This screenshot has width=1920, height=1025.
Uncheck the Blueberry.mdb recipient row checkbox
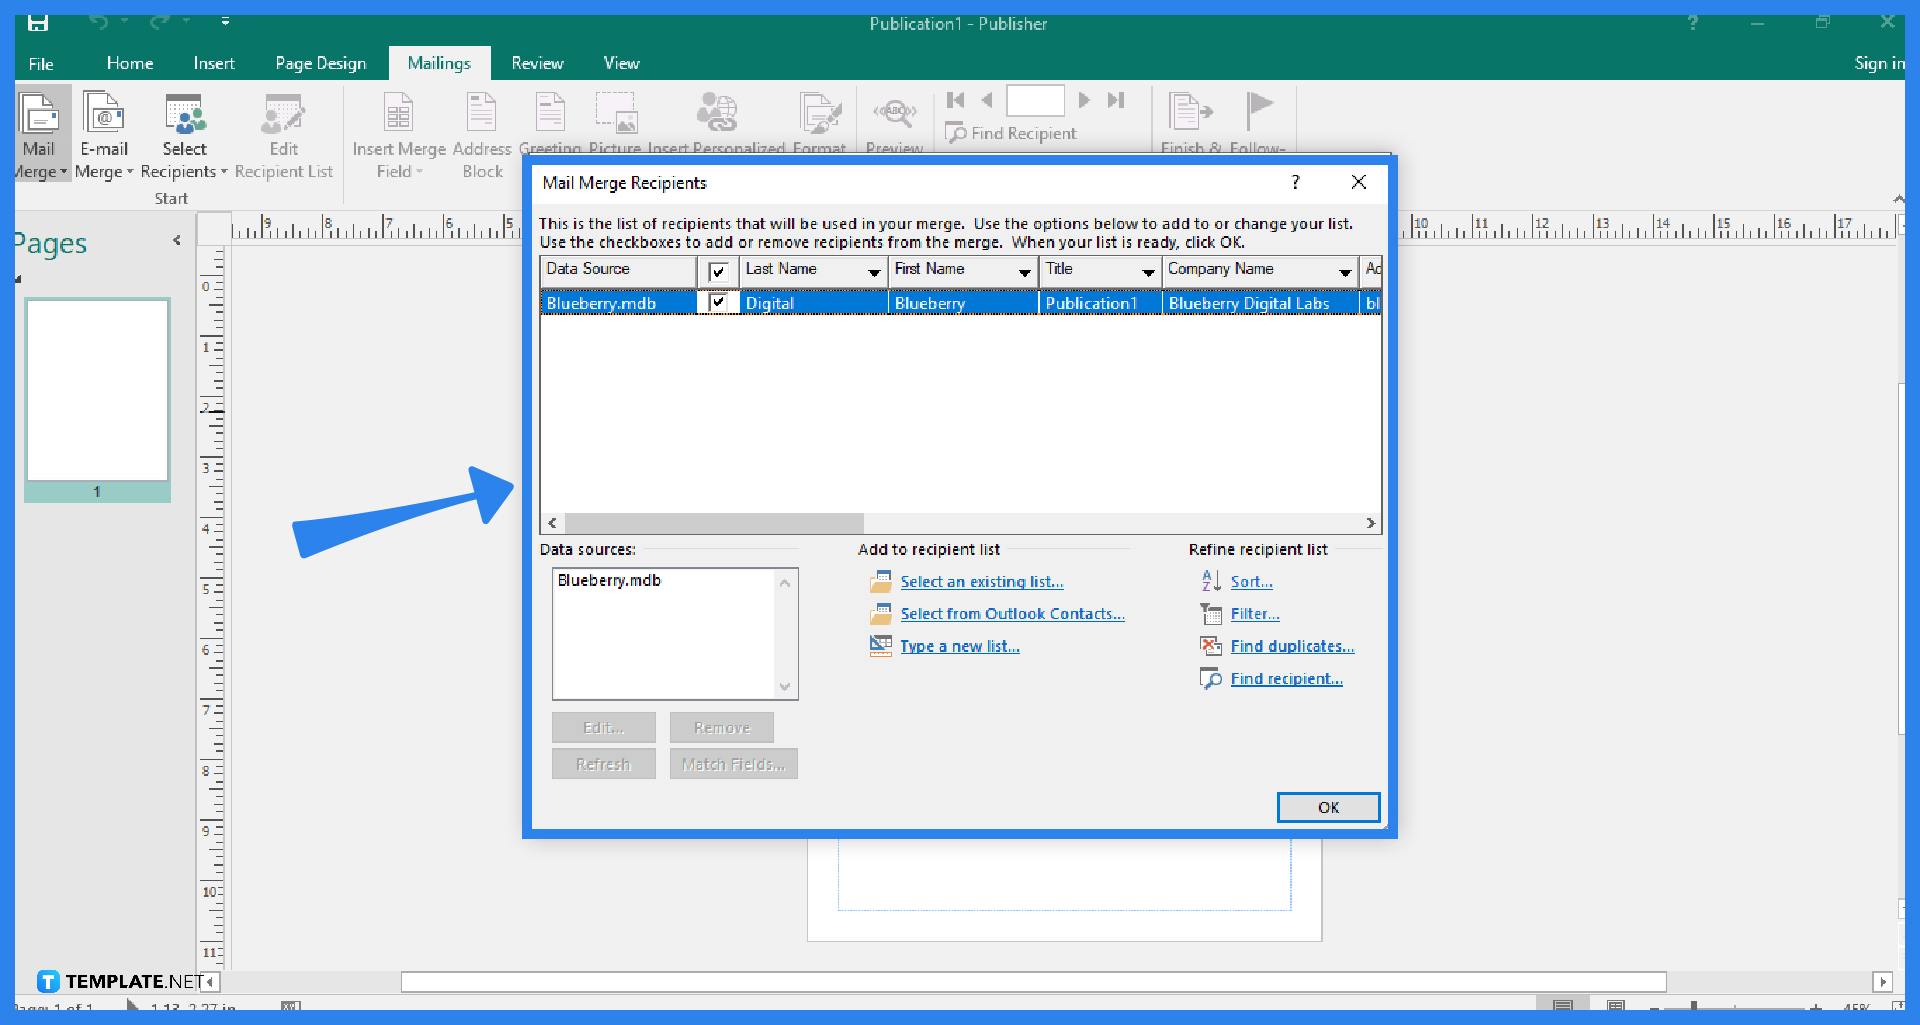coord(719,302)
